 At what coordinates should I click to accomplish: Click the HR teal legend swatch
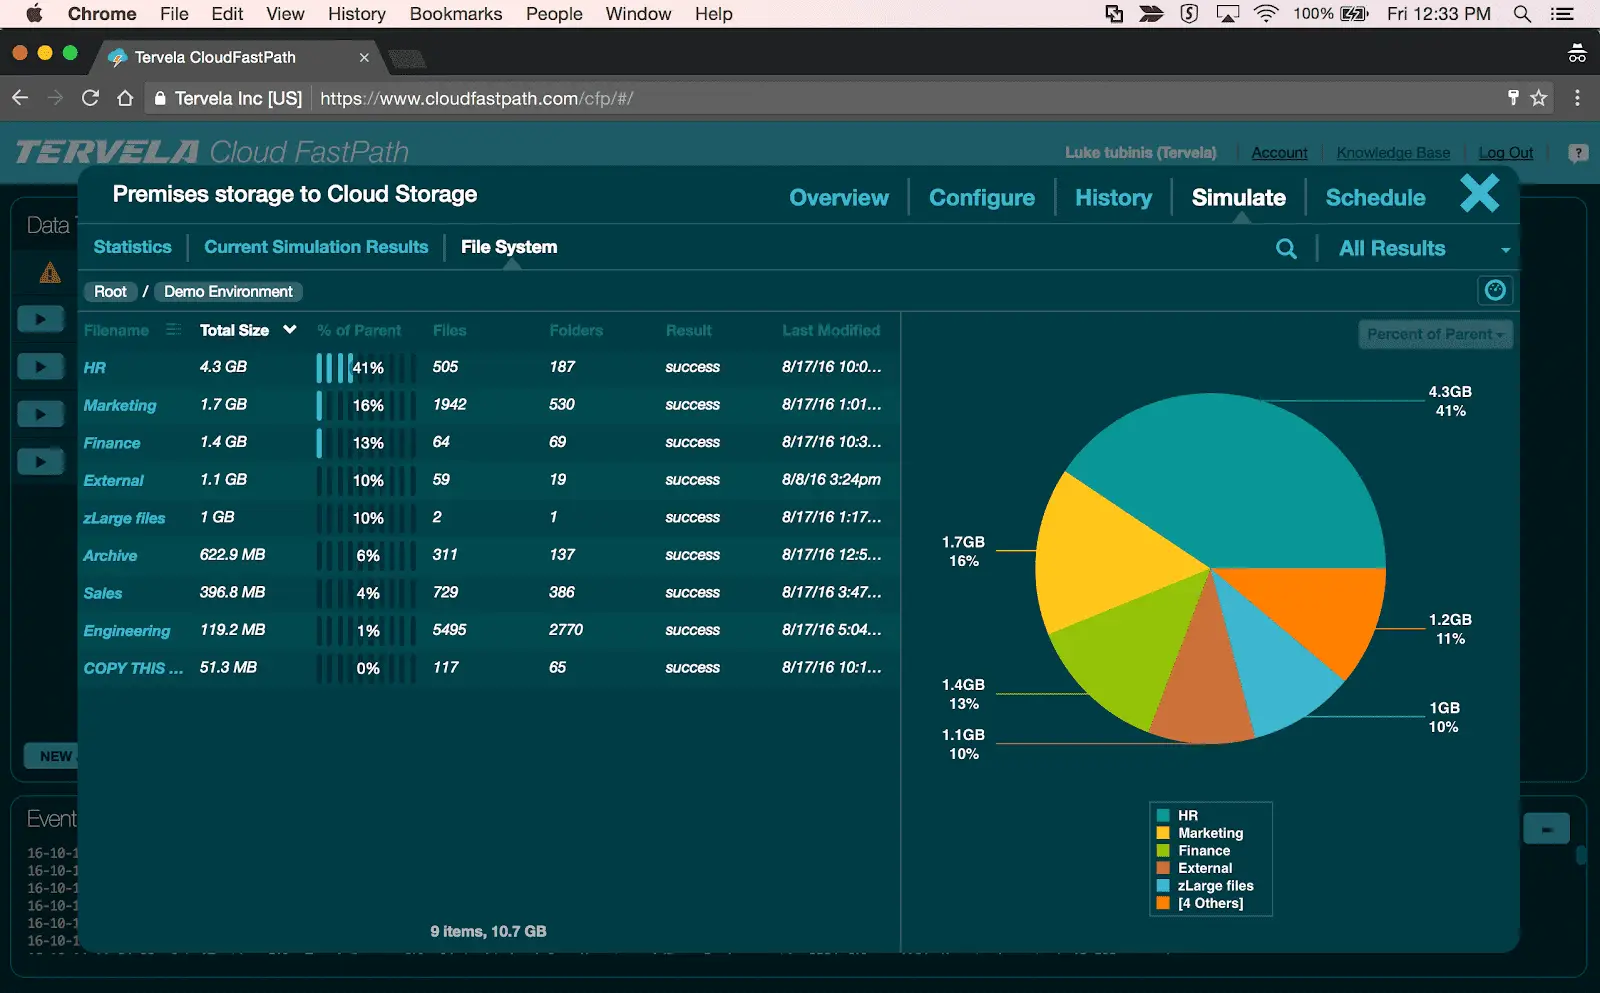pos(1163,815)
